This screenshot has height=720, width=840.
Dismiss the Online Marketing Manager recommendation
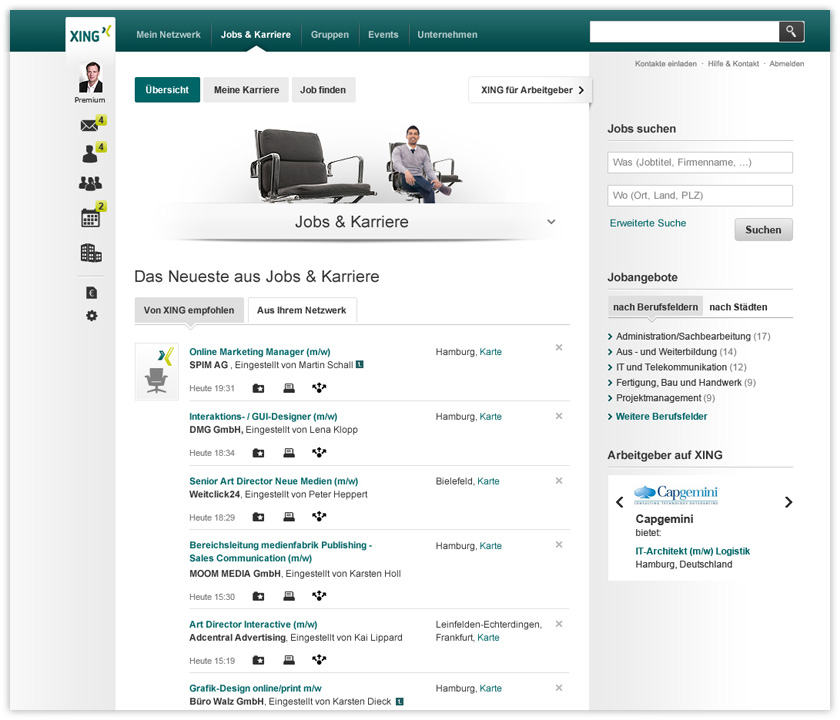(x=559, y=347)
